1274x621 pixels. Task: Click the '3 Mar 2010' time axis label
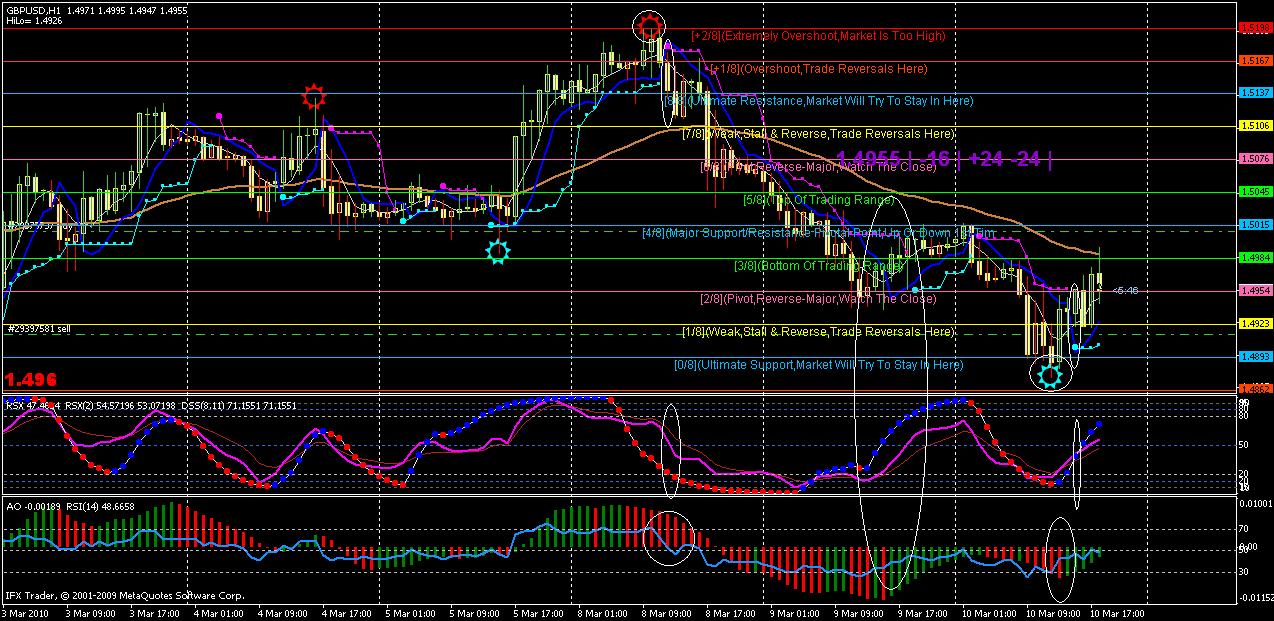click(27, 612)
